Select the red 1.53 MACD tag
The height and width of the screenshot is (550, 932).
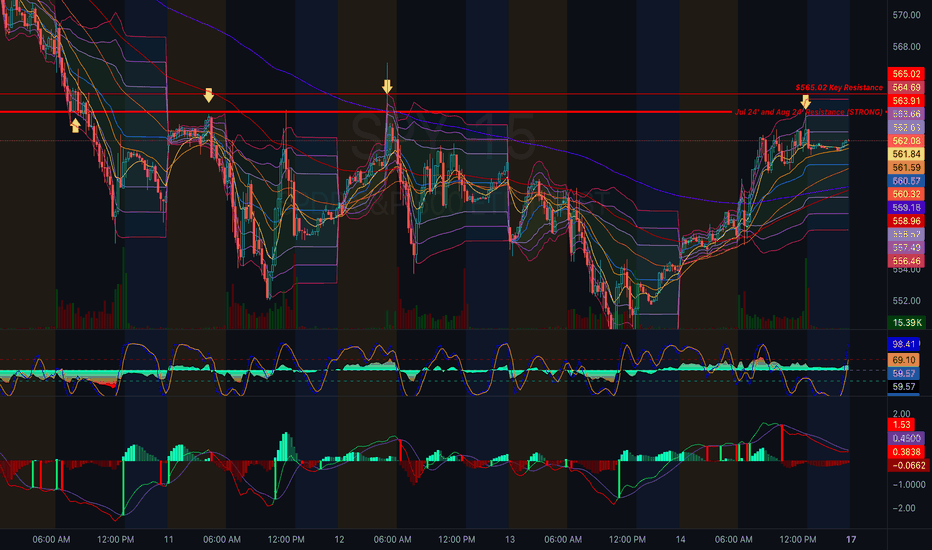tap(901, 425)
